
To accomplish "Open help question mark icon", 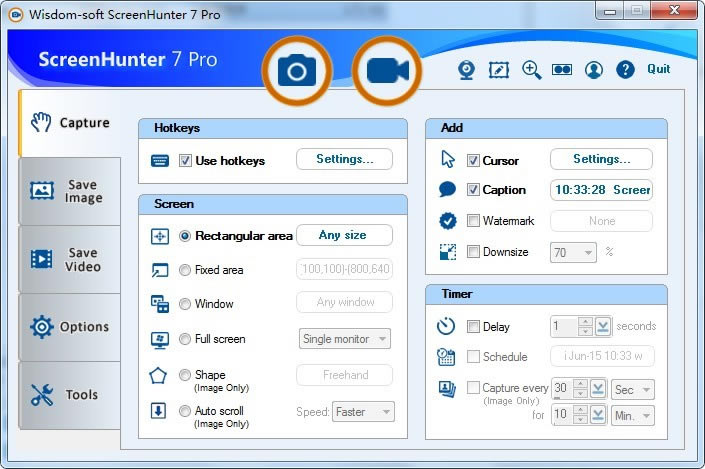I will [x=626, y=70].
